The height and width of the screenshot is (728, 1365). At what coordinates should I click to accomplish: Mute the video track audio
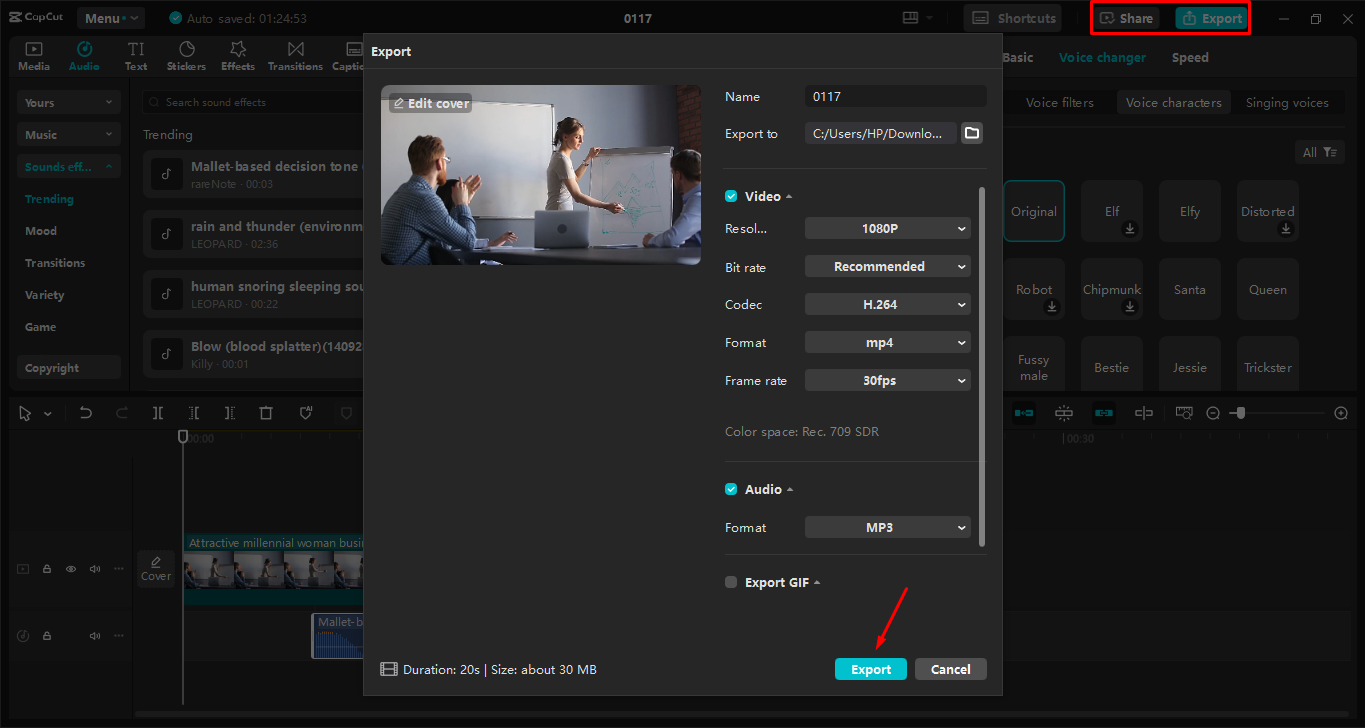95,569
